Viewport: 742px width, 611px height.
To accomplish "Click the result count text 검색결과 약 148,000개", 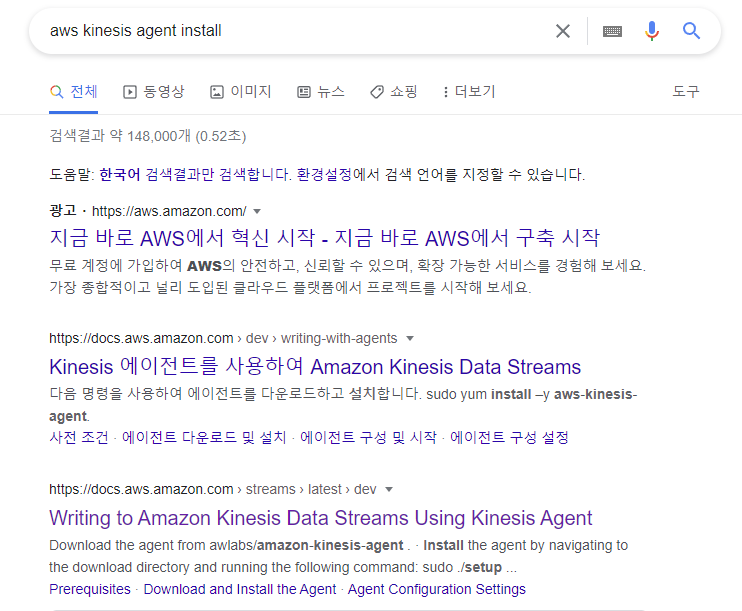I will click(x=148, y=136).
